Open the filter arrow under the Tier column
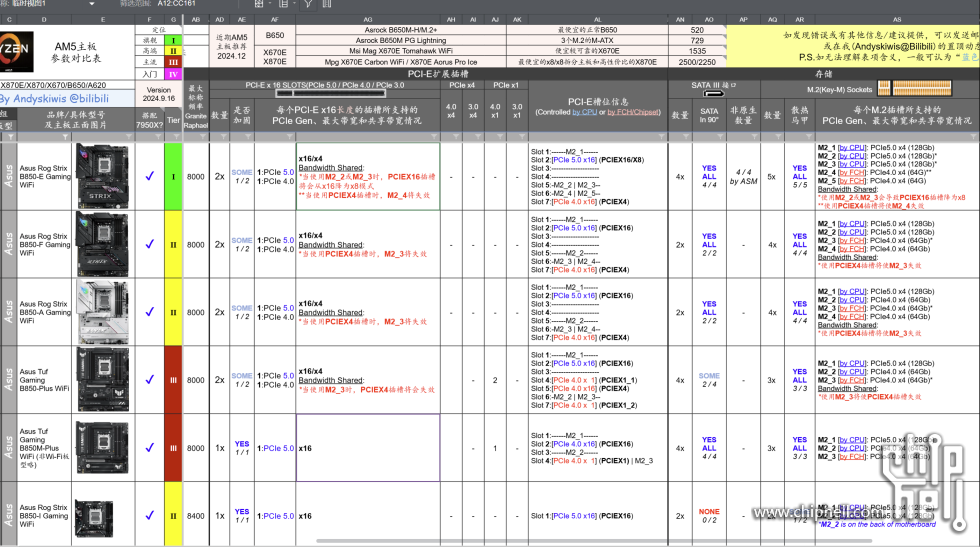Image resolution: width=980 pixels, height=547 pixels. click(x=178, y=136)
